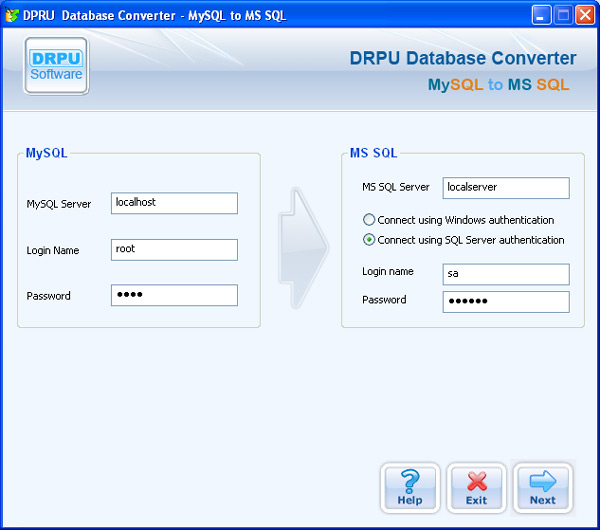
Task: Click the MySQL Login Name field containing root
Action: (x=174, y=250)
